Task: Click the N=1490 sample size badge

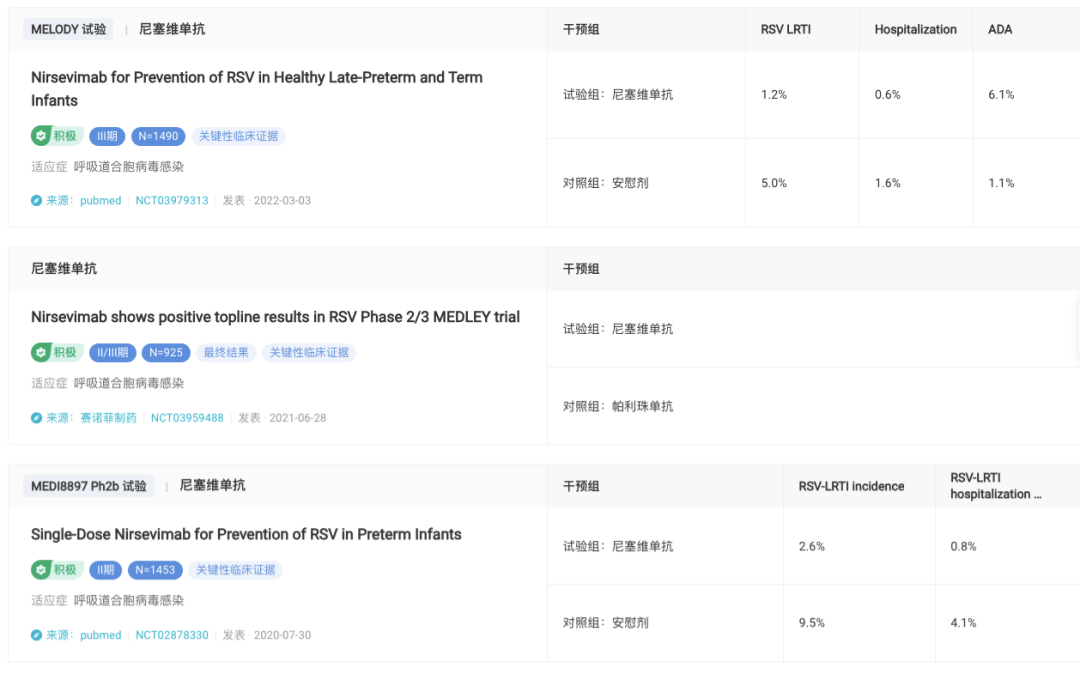Action: pos(158,136)
